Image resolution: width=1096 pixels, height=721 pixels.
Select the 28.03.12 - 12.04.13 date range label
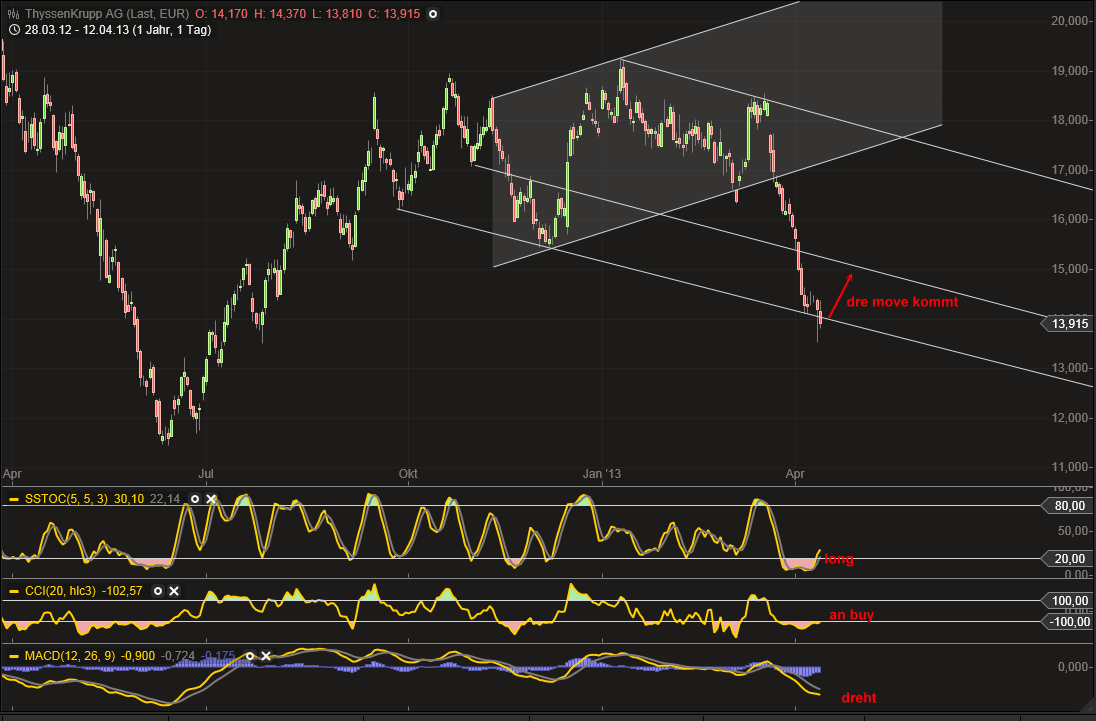coord(117,30)
